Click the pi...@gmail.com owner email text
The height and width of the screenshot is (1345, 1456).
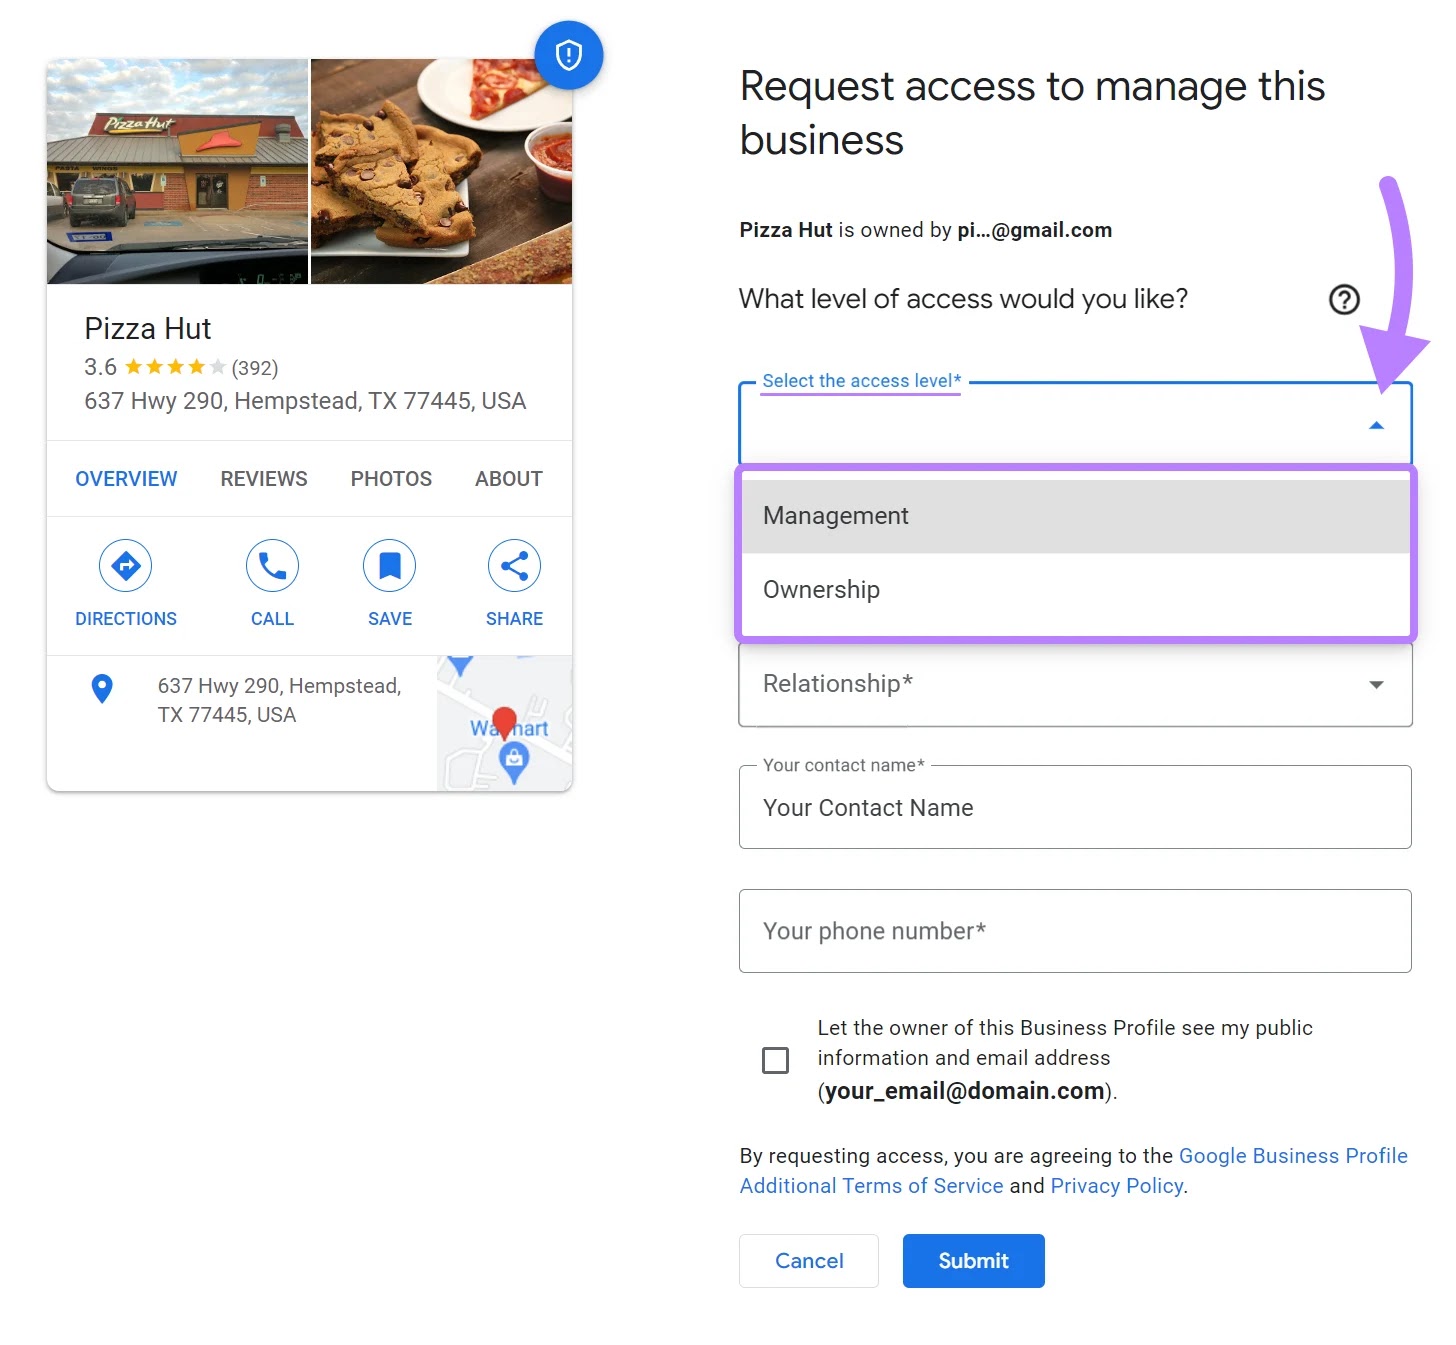[x=1034, y=230]
